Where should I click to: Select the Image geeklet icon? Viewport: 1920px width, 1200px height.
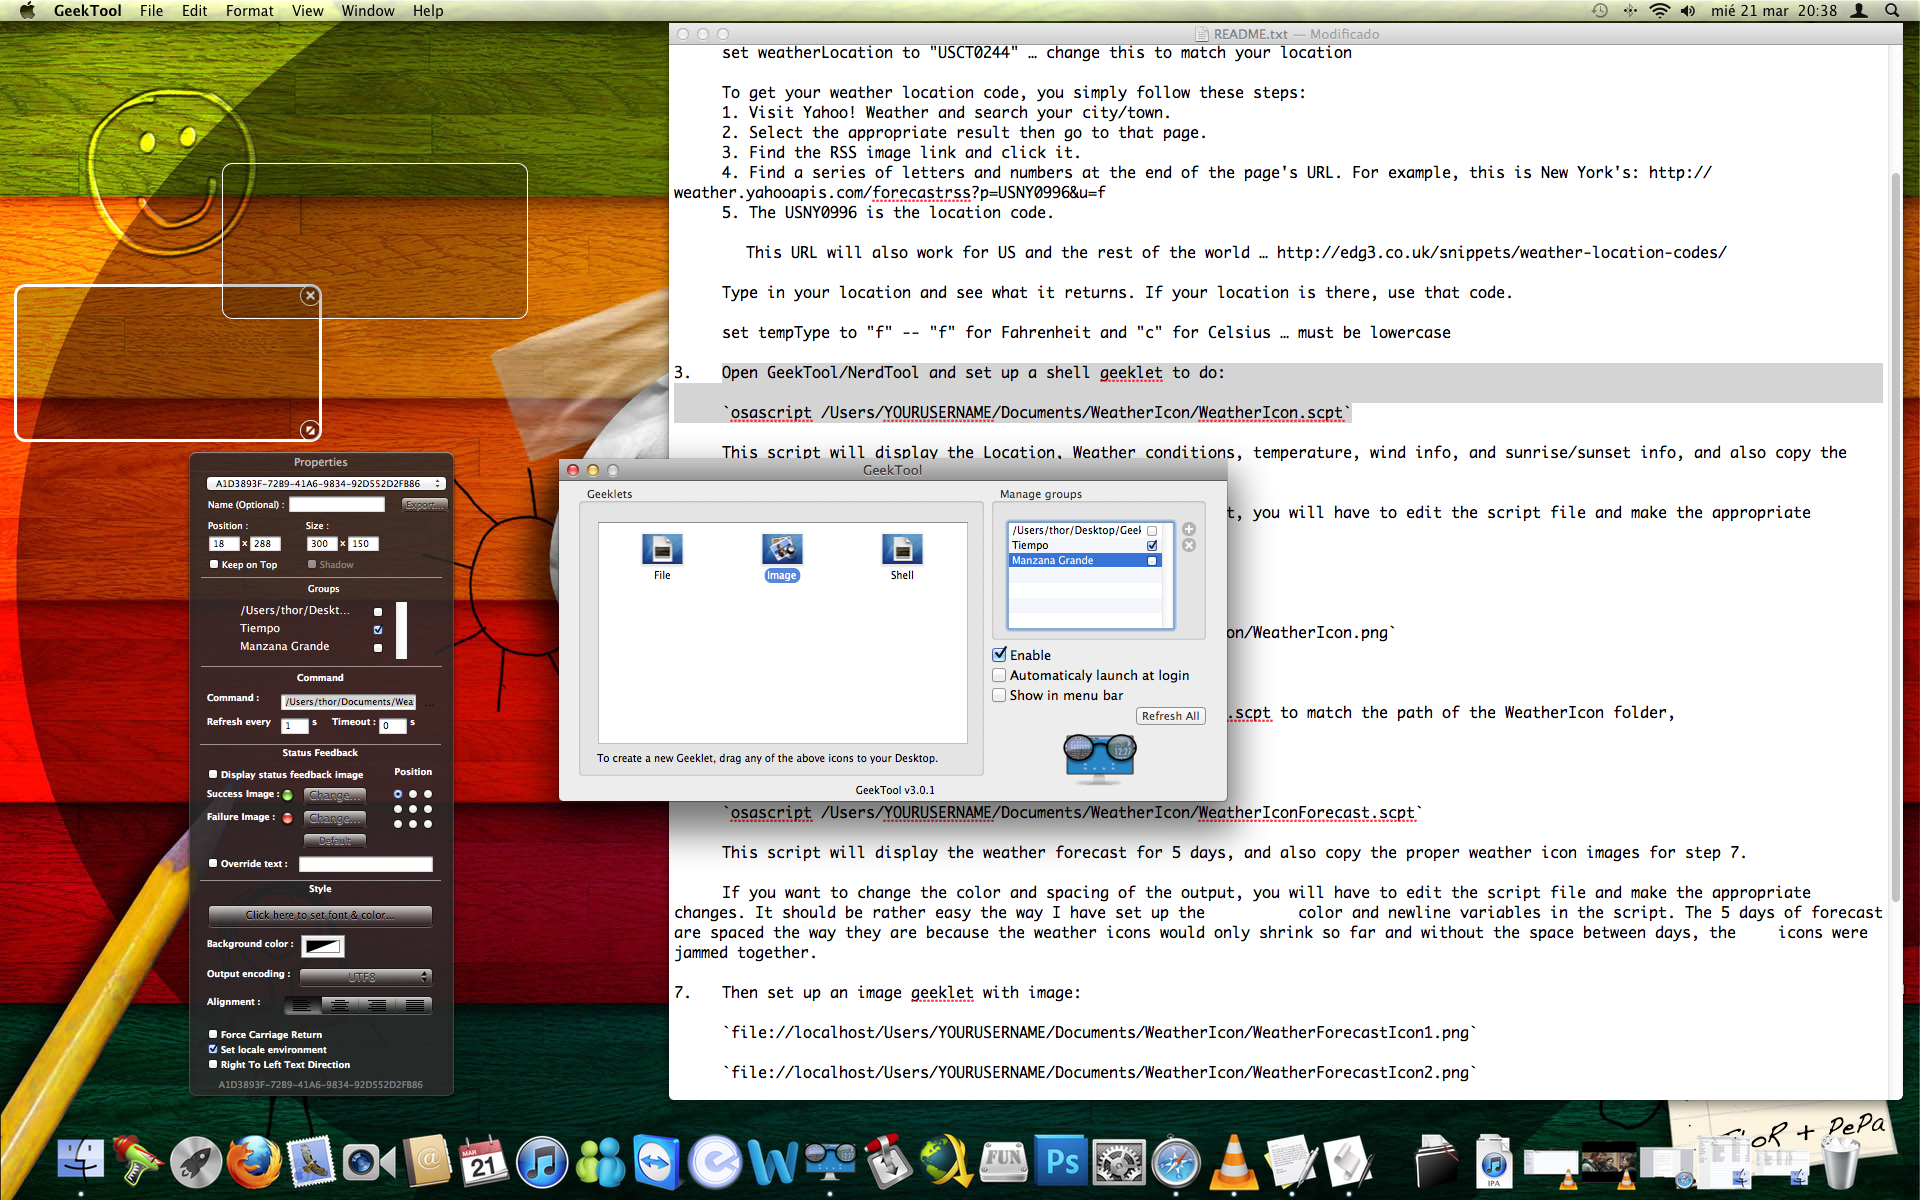pos(782,550)
